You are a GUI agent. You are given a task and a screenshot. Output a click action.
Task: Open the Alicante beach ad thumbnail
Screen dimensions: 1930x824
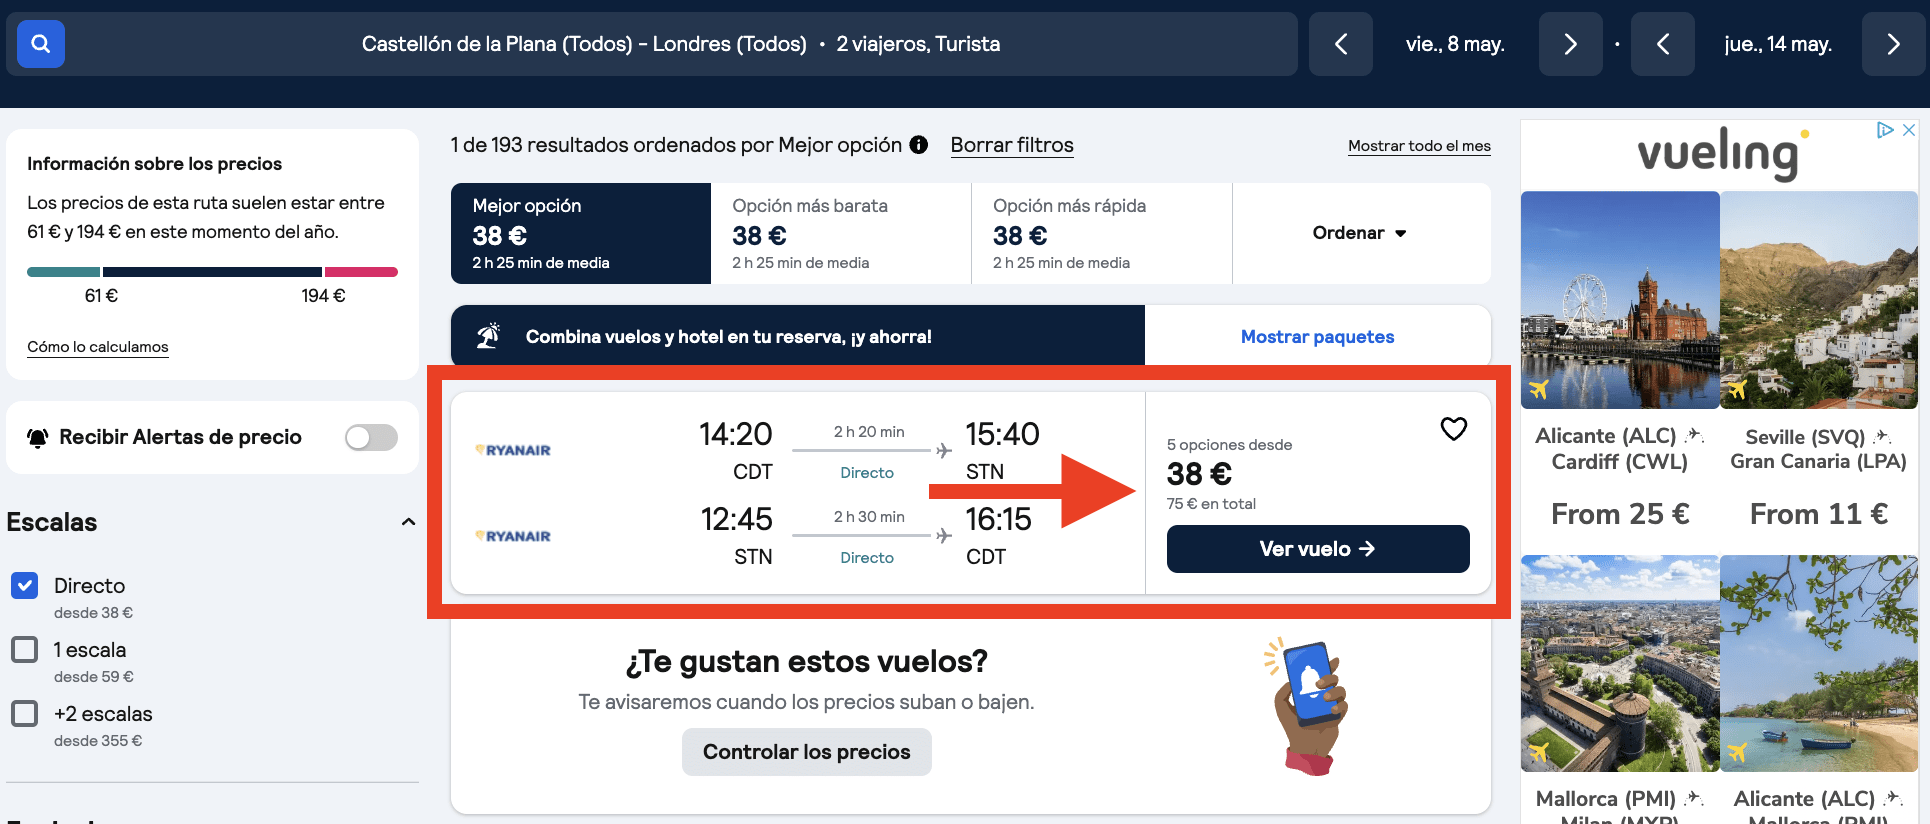(x=1819, y=663)
